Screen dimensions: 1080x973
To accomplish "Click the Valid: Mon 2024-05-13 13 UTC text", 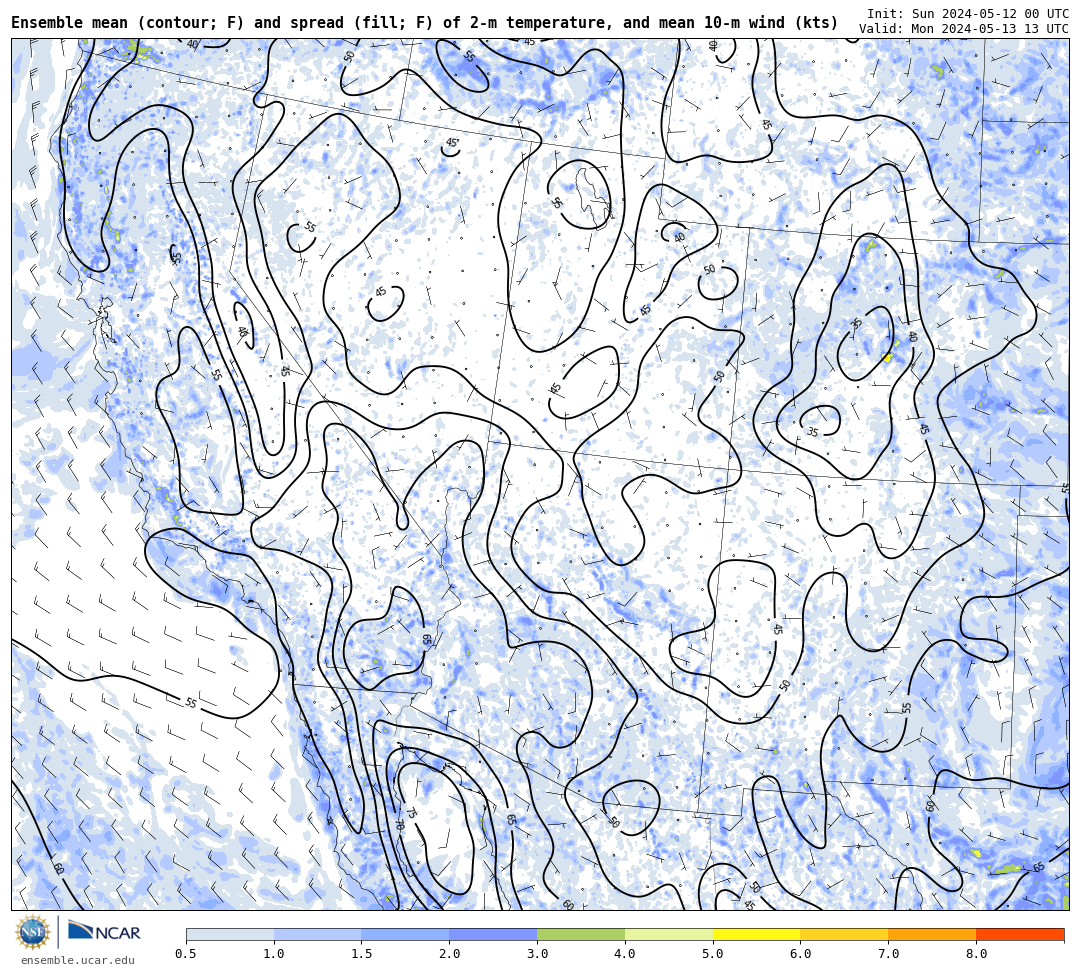I will click(x=964, y=29).
